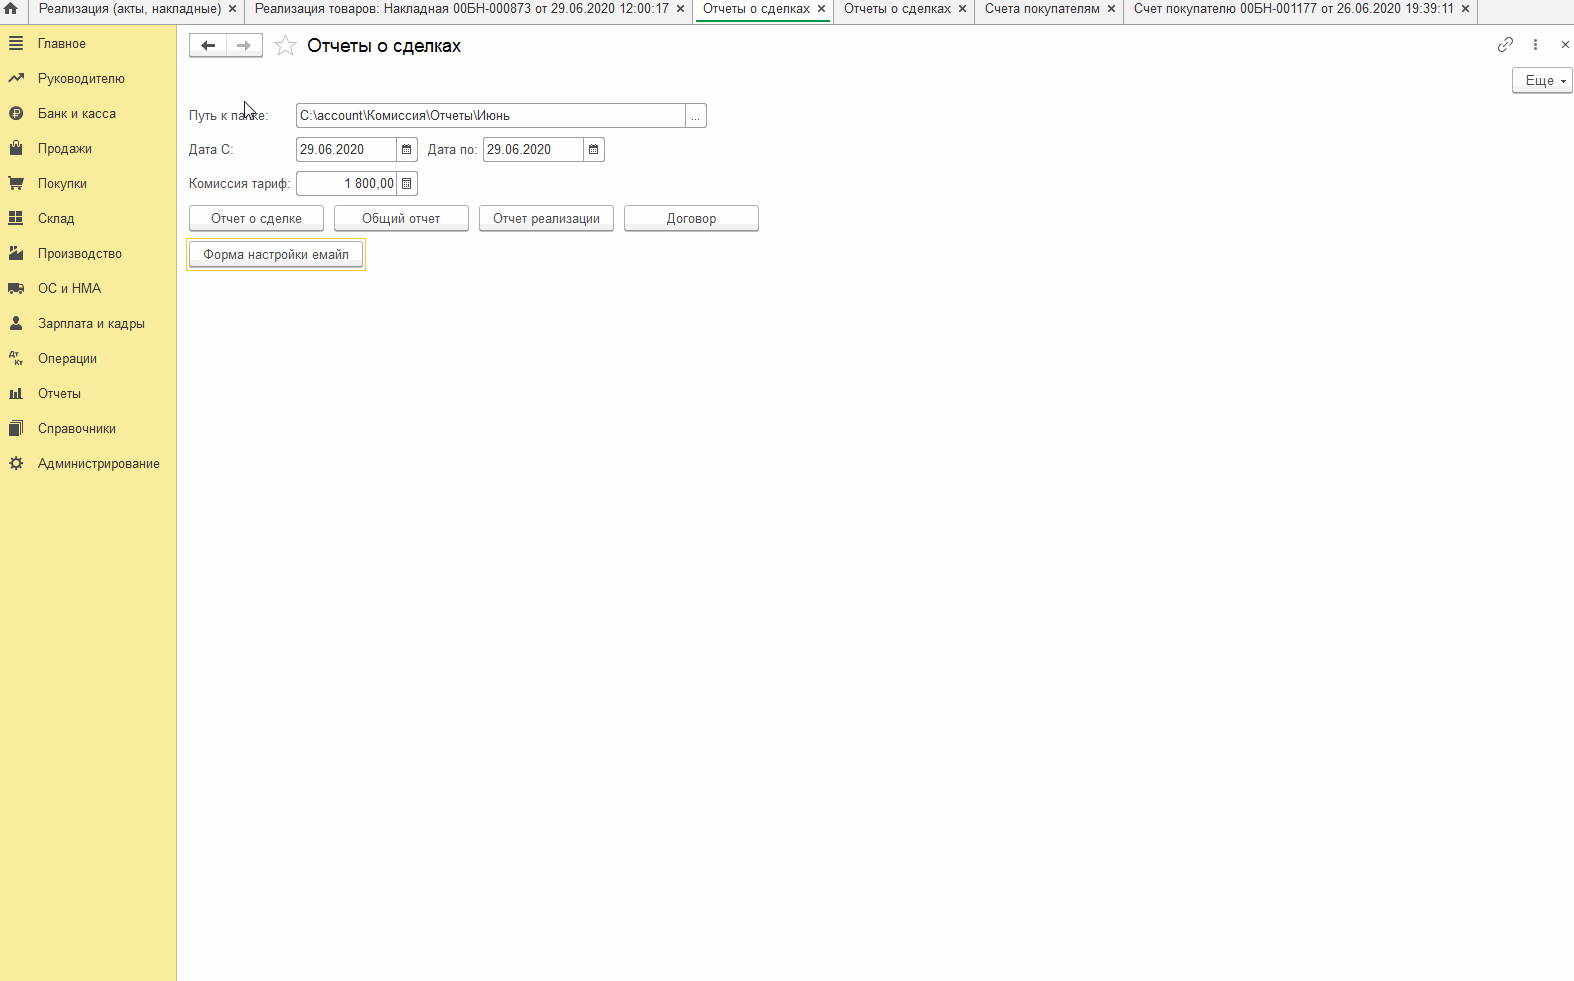Switch to the Счета покупателям tab
Screen dimensions: 1574x981
click(1041, 9)
